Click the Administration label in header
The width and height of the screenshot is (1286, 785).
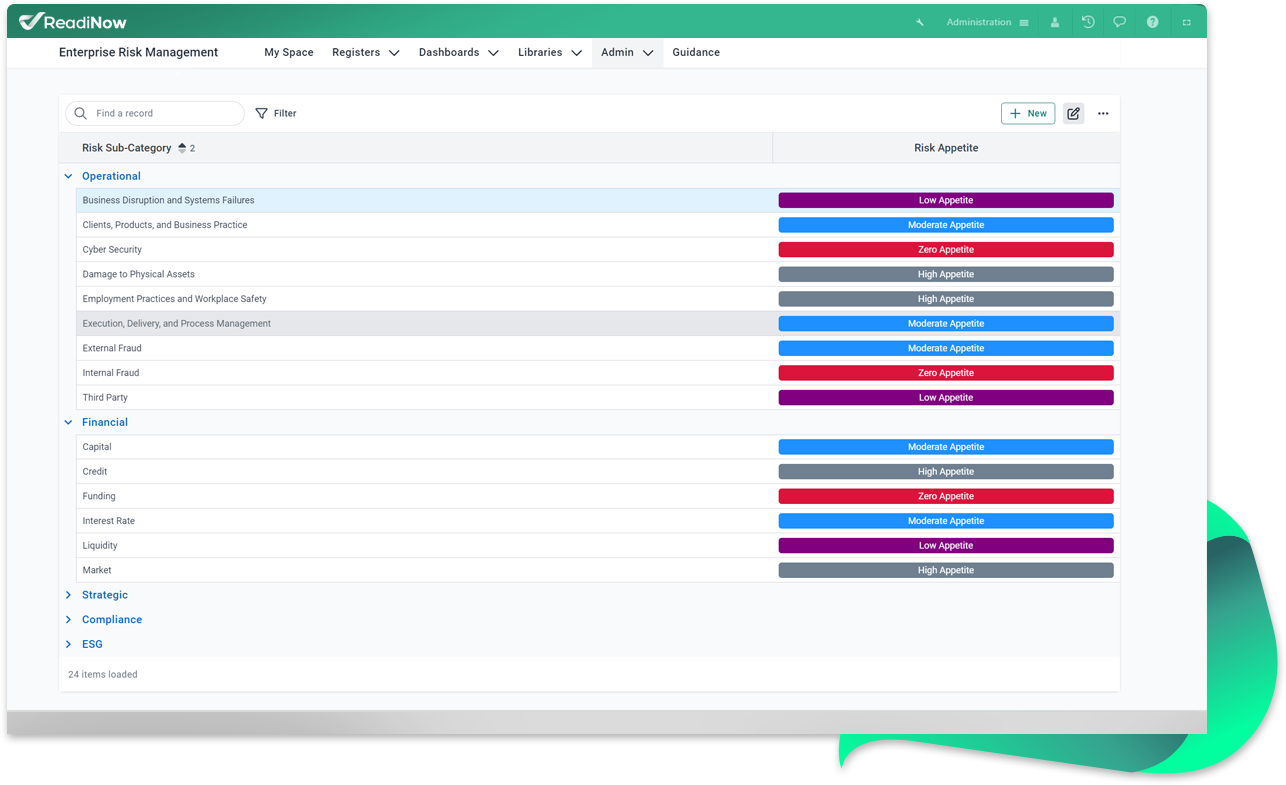click(x=979, y=22)
